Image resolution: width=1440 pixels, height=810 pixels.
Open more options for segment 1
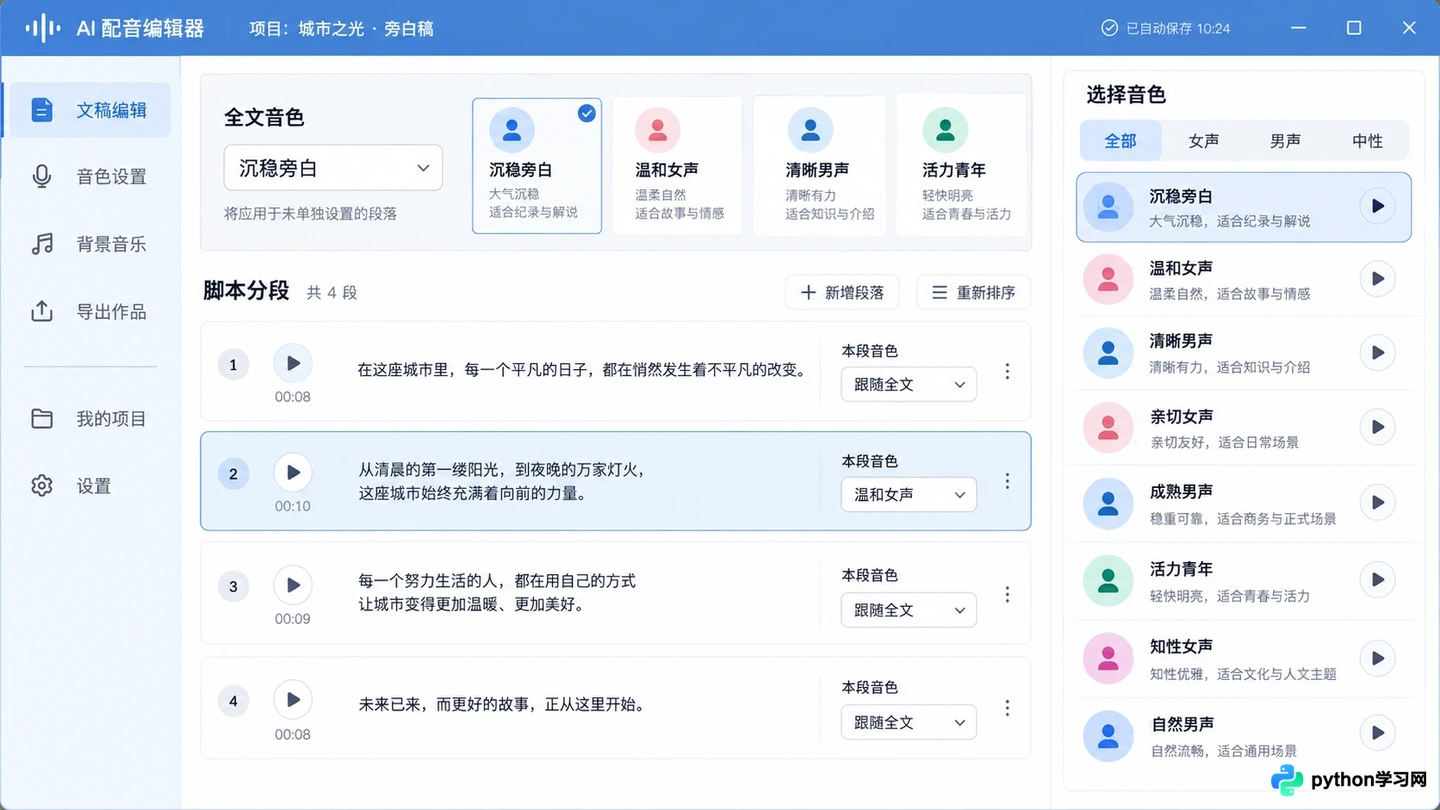tap(1007, 371)
